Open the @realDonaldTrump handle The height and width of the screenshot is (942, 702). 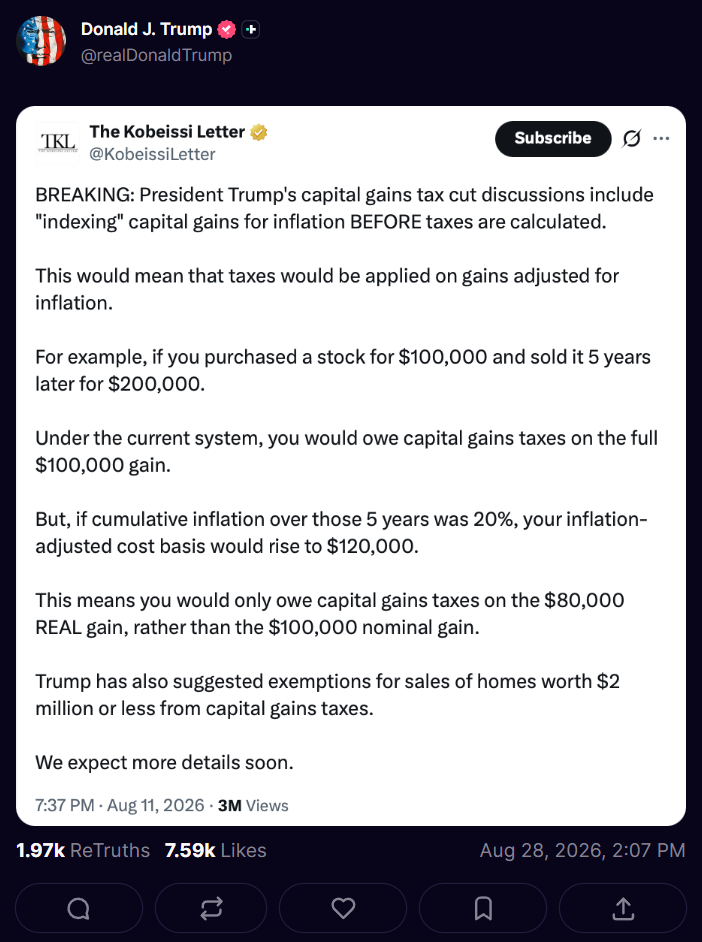[156, 55]
